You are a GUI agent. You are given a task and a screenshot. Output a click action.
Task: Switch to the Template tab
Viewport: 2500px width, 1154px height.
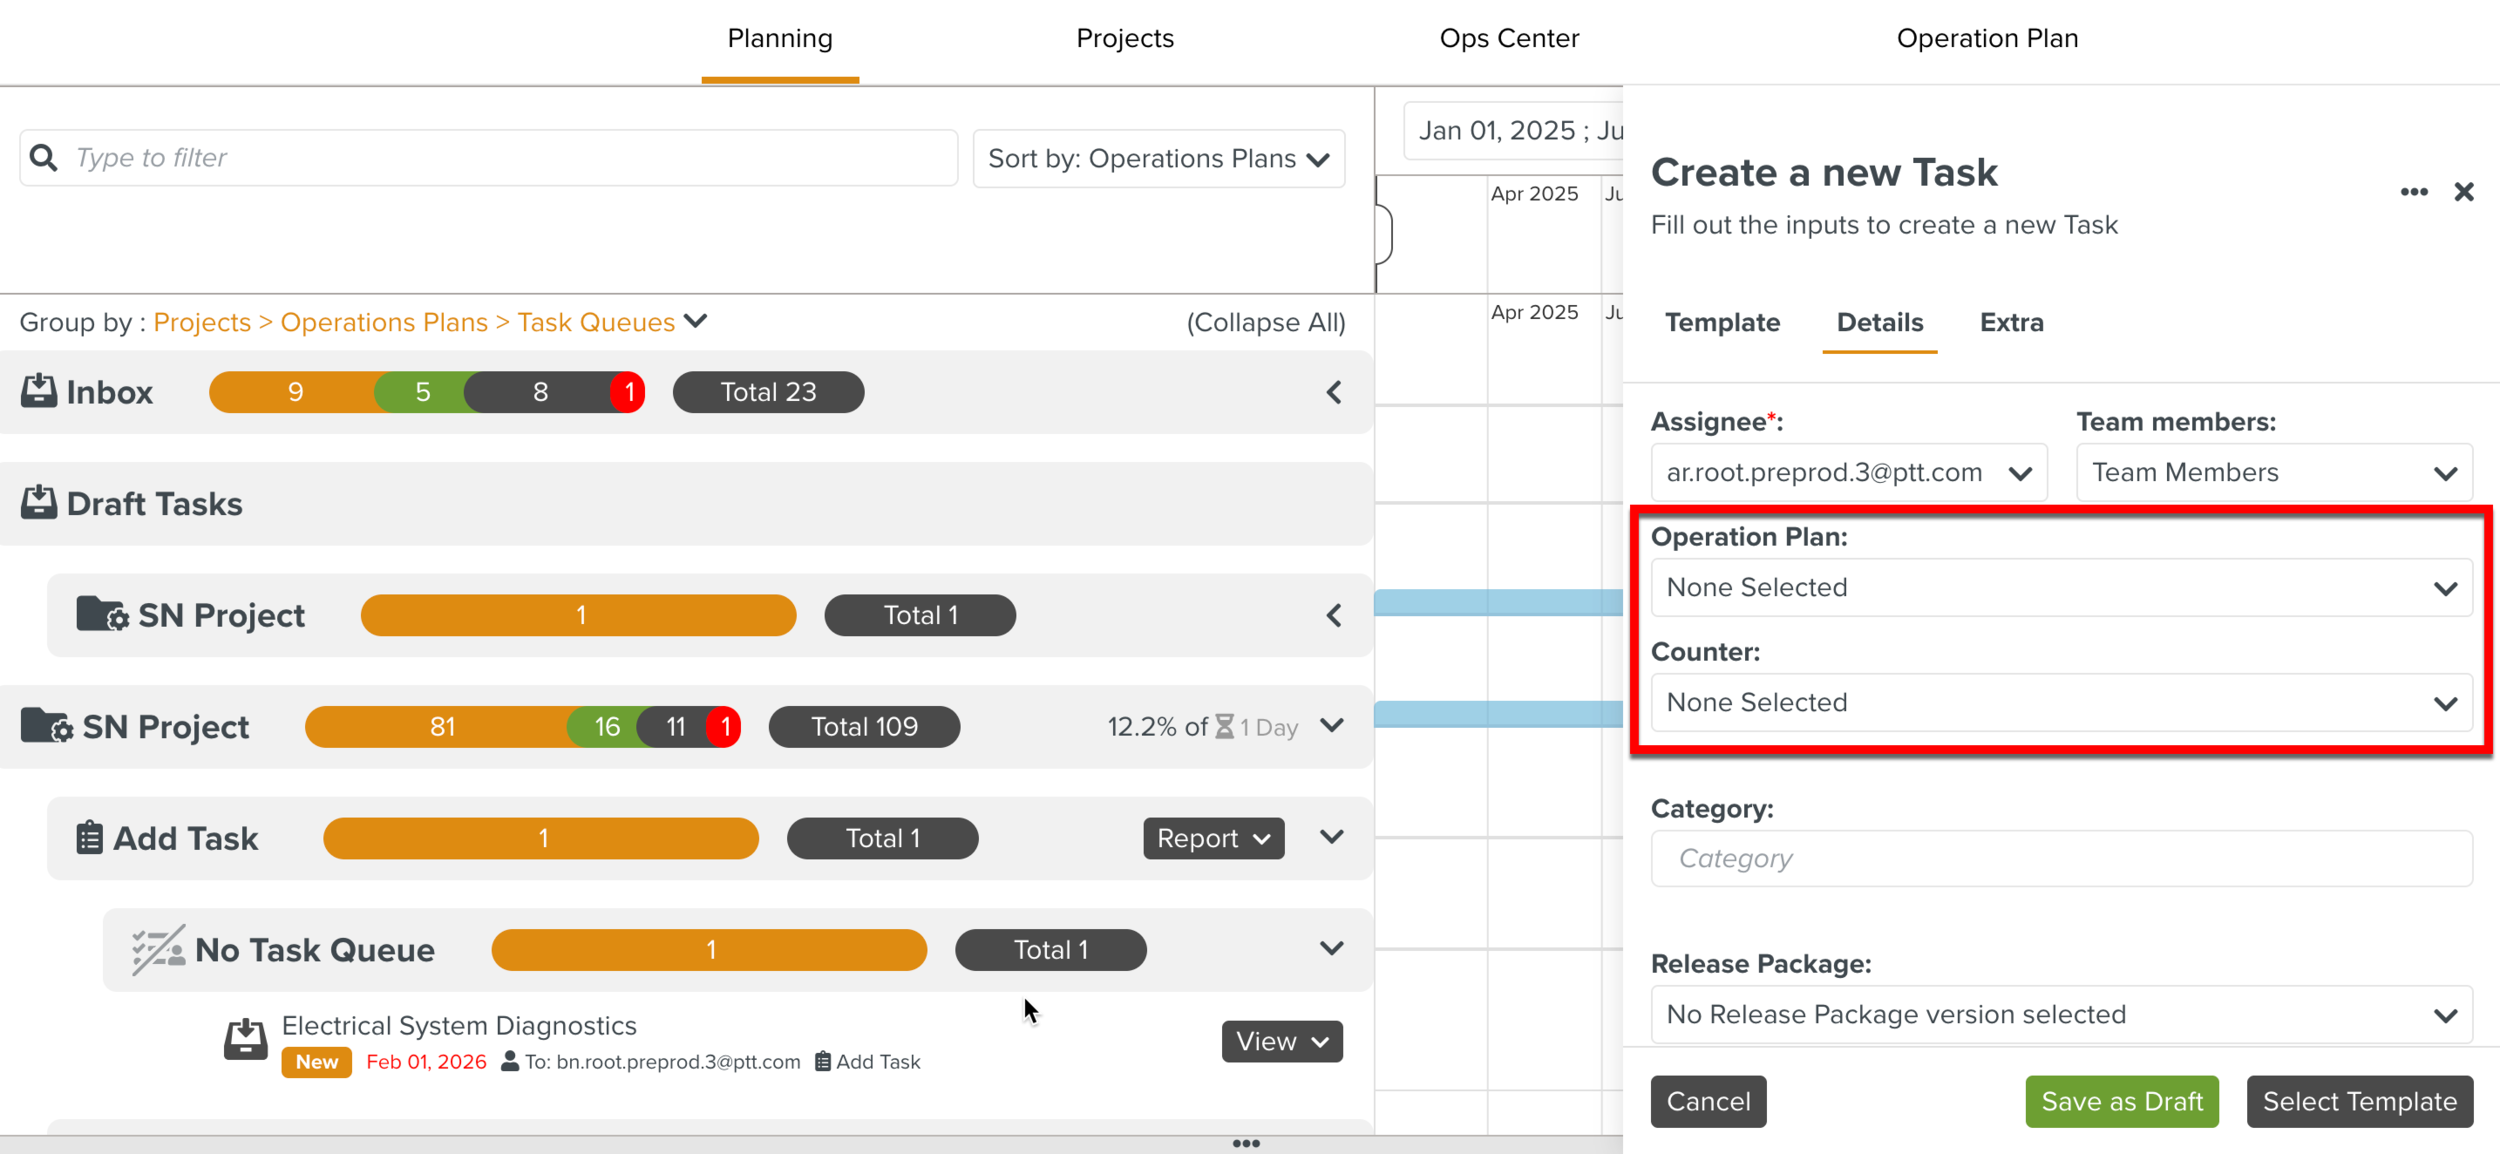pos(1722,323)
